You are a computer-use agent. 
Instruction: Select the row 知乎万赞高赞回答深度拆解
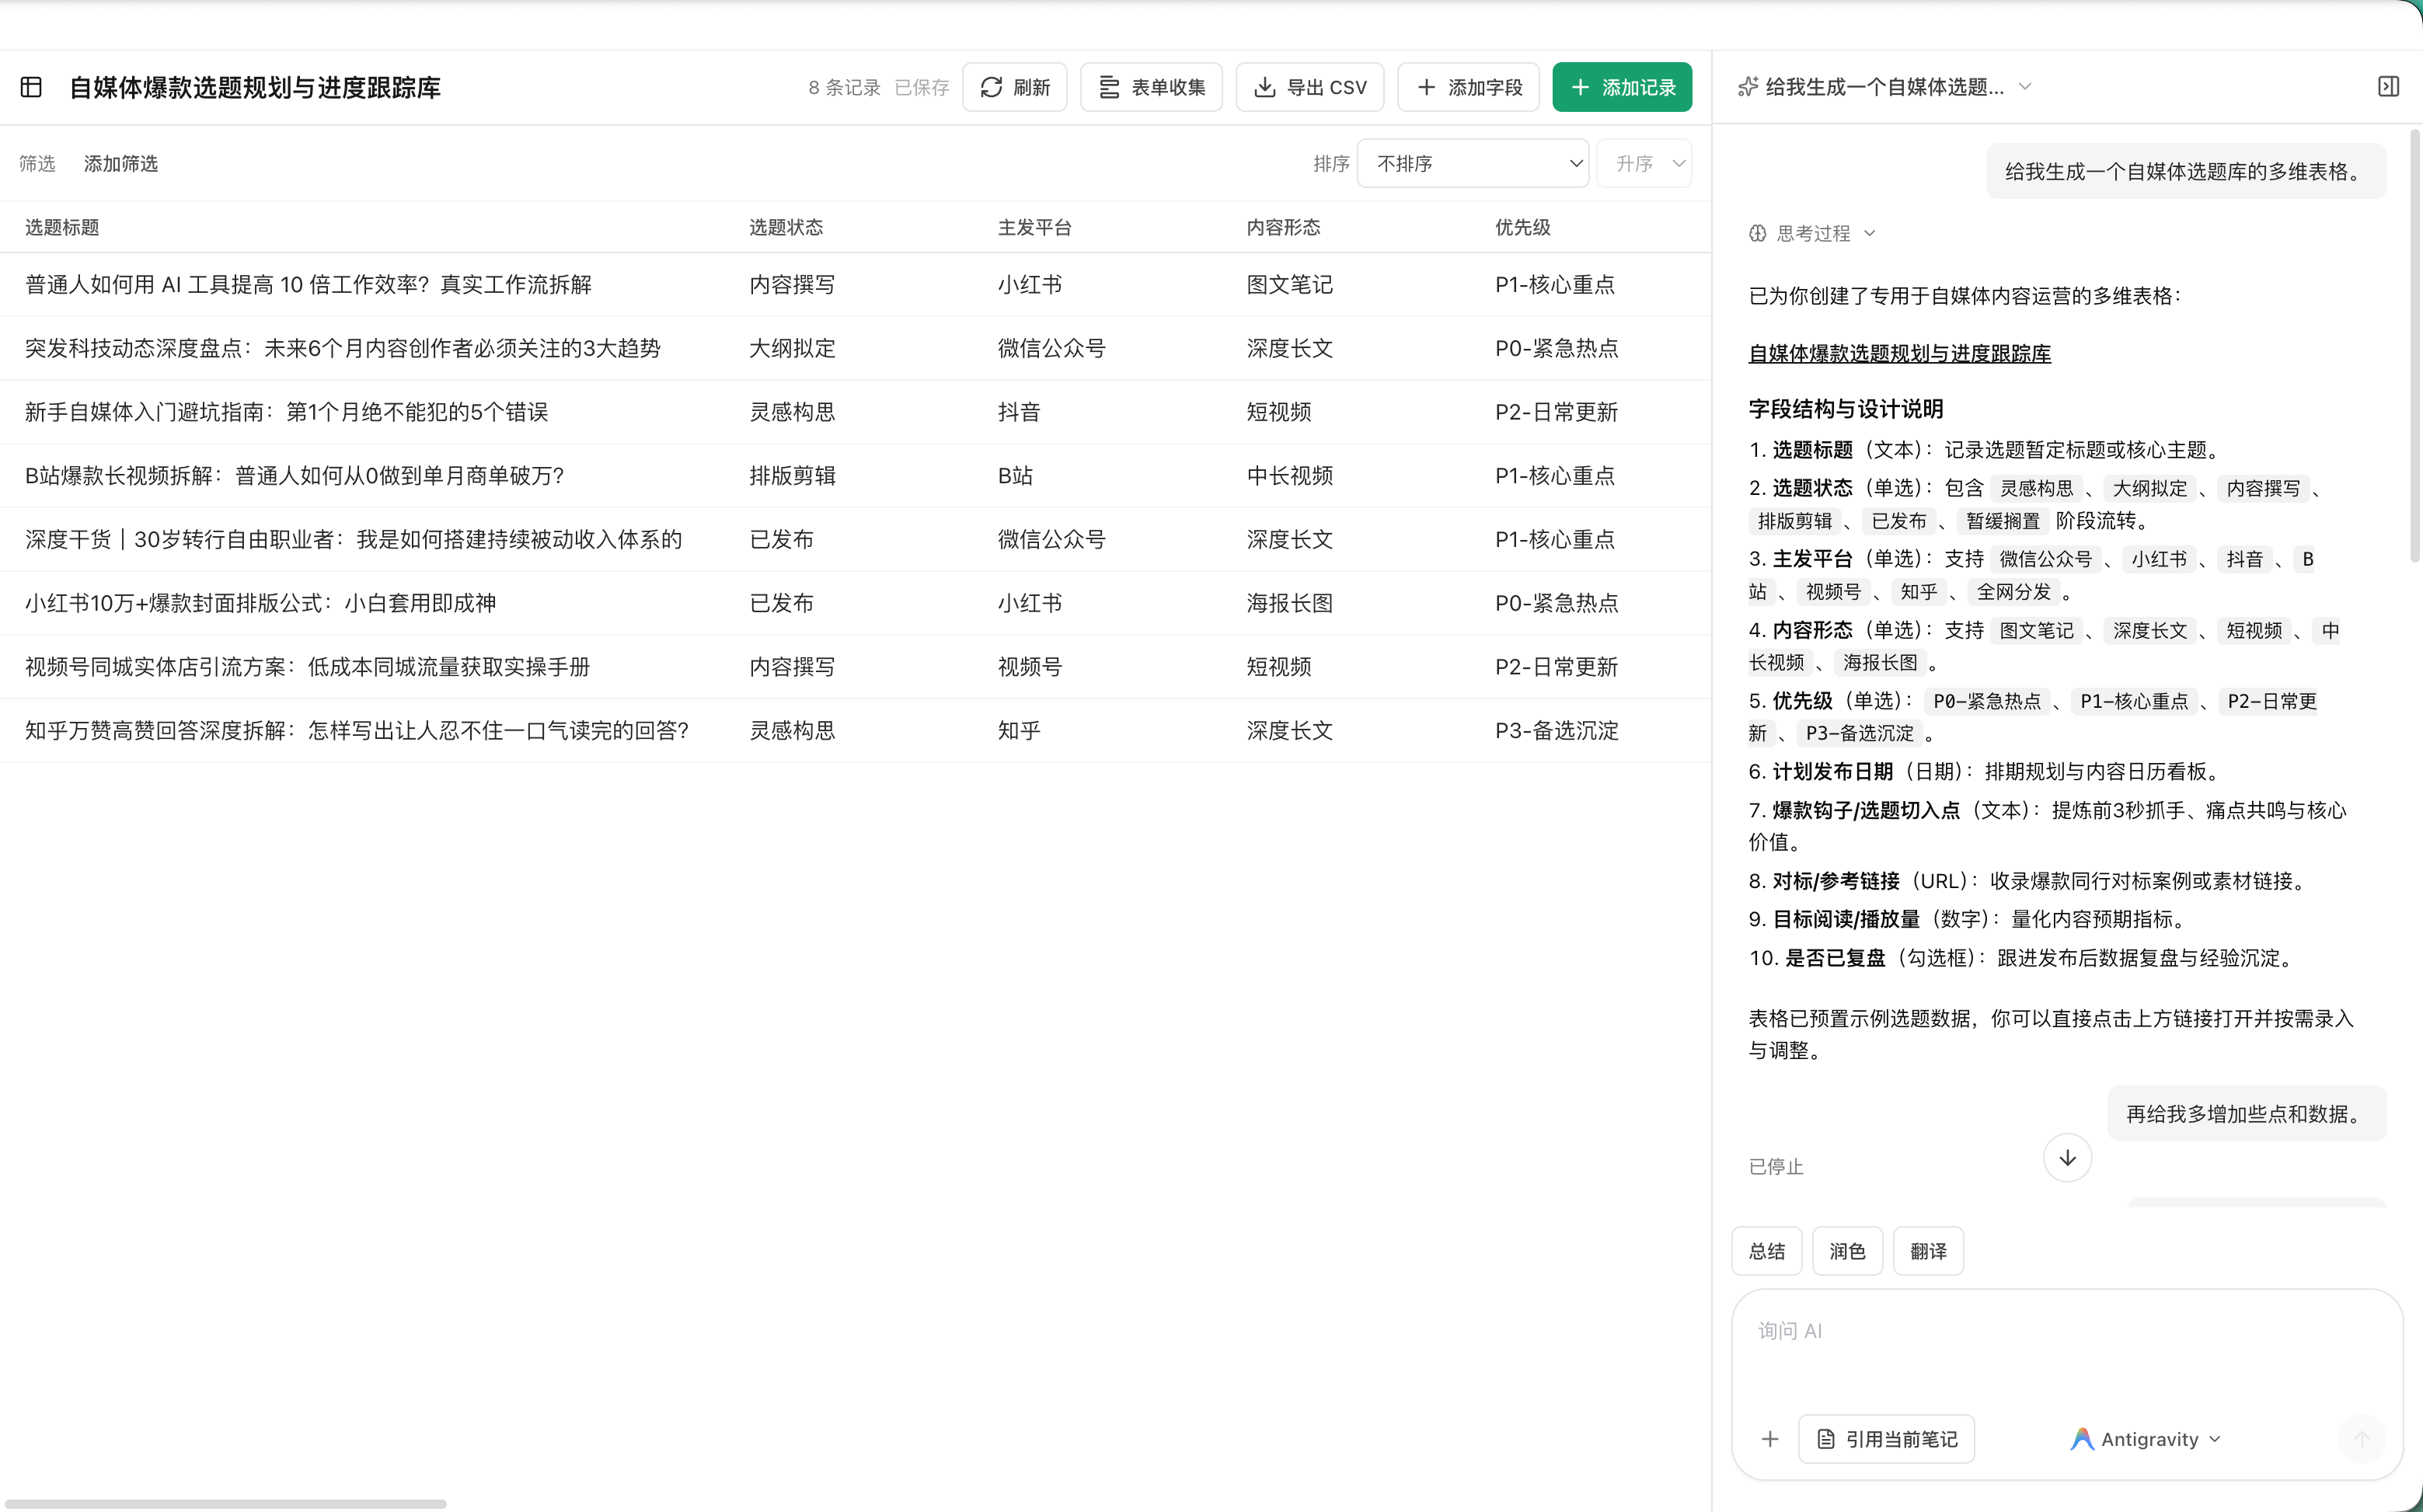855,731
